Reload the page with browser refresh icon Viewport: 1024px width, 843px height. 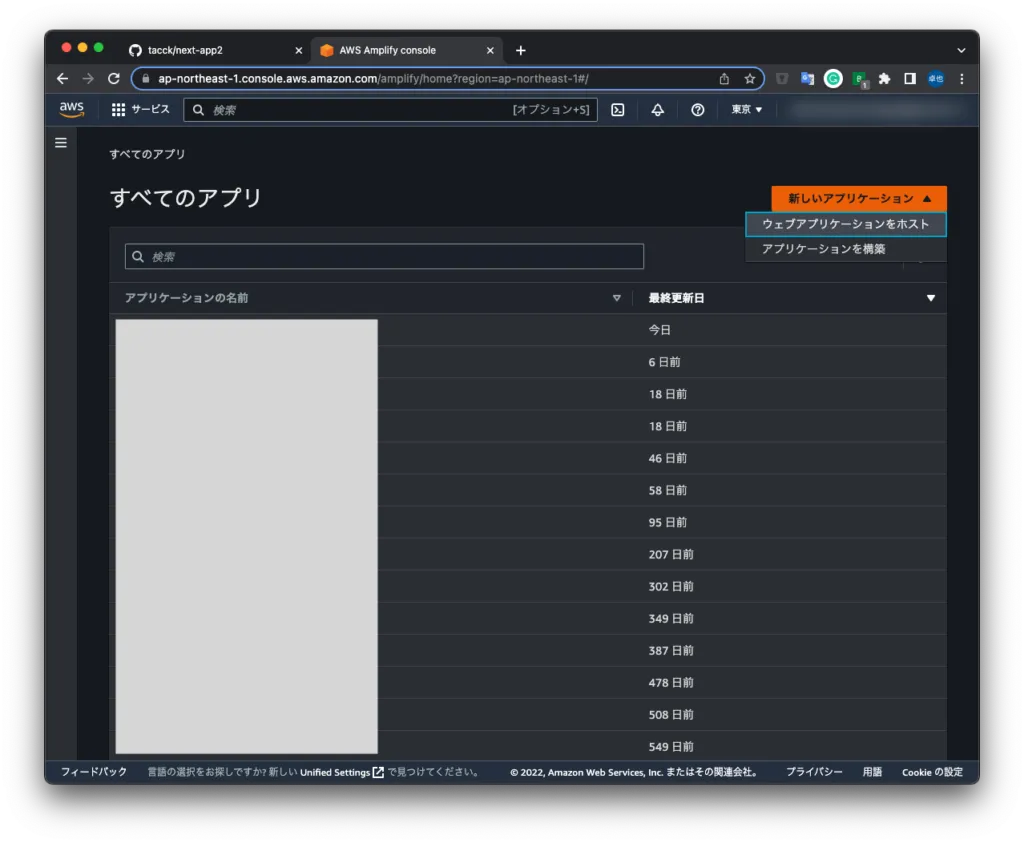click(x=114, y=78)
